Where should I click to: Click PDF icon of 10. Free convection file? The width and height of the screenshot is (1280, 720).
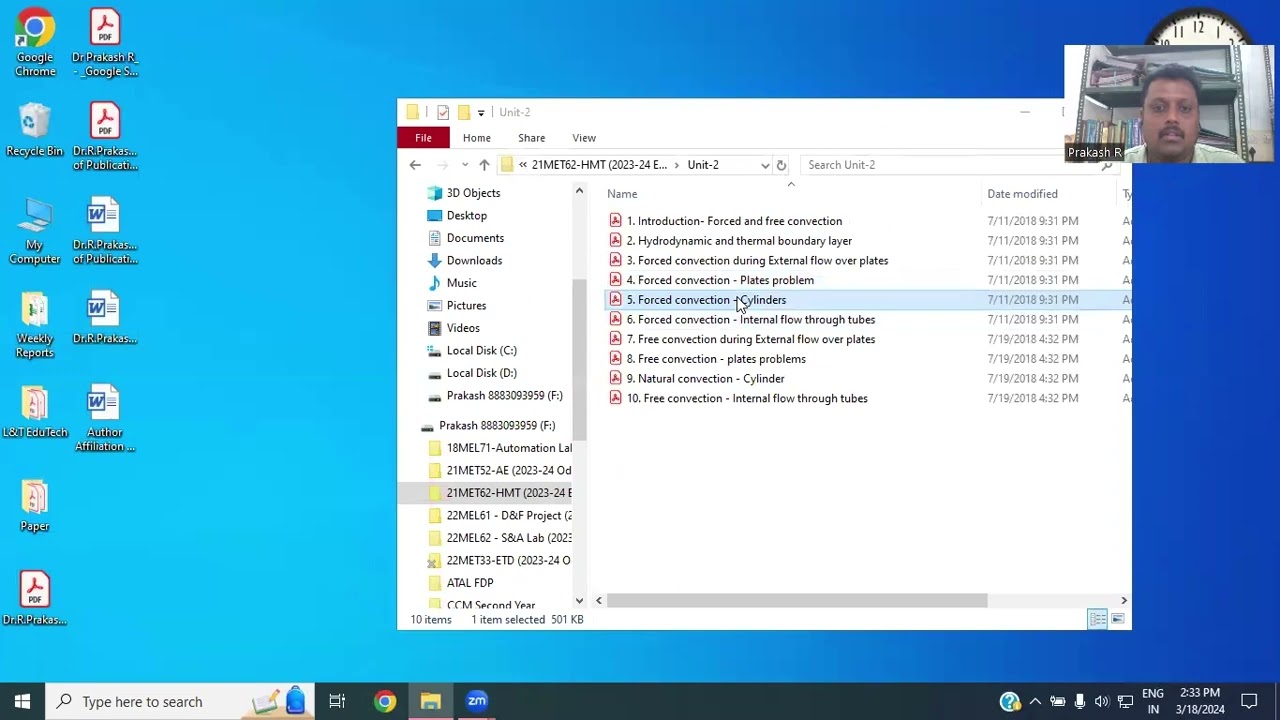615,398
